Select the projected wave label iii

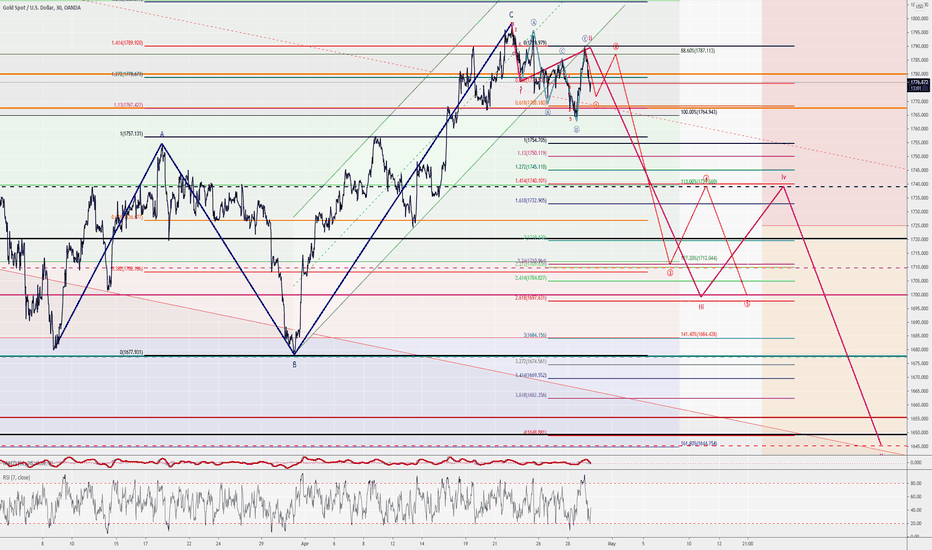[x=701, y=307]
